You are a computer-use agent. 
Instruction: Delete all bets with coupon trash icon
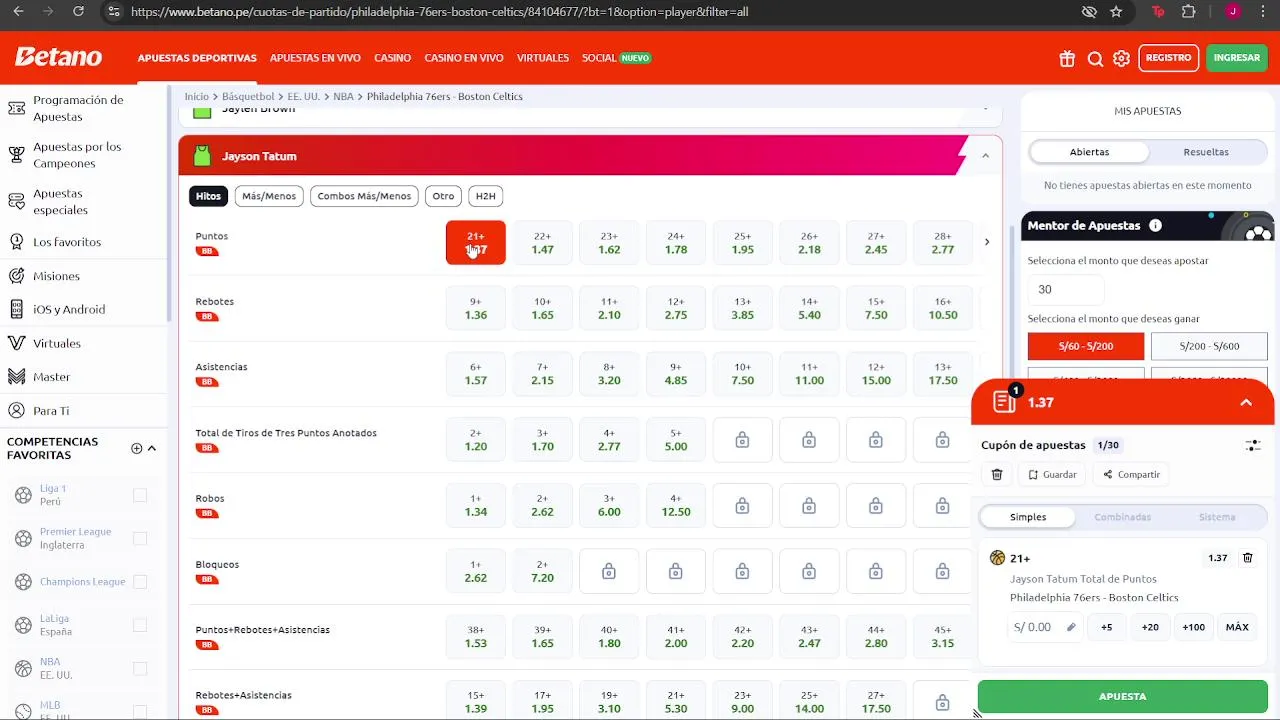997,475
